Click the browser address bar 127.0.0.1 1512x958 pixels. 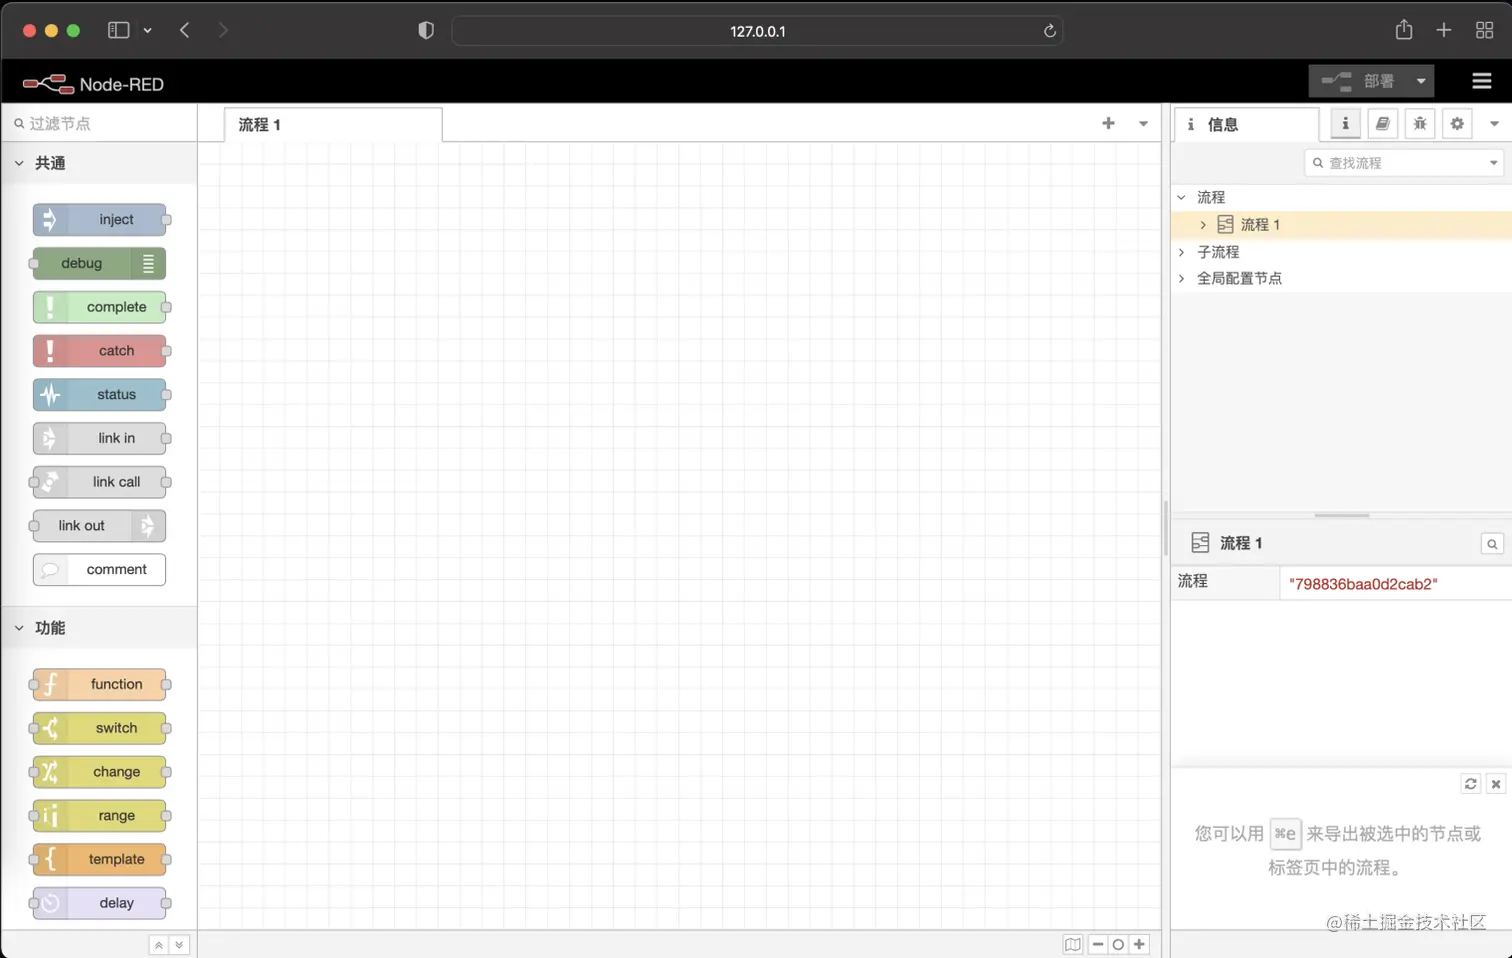click(x=757, y=31)
